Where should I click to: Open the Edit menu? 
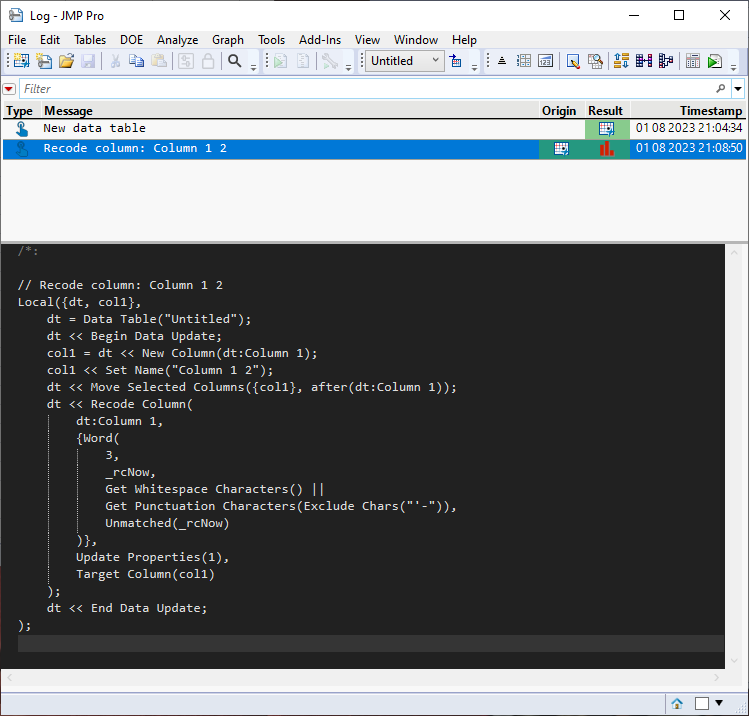(50, 40)
